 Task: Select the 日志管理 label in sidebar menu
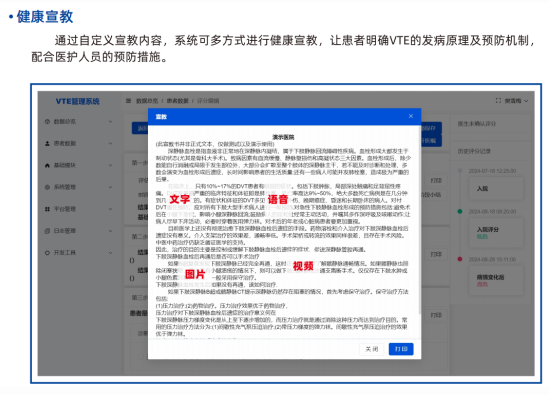click(65, 231)
